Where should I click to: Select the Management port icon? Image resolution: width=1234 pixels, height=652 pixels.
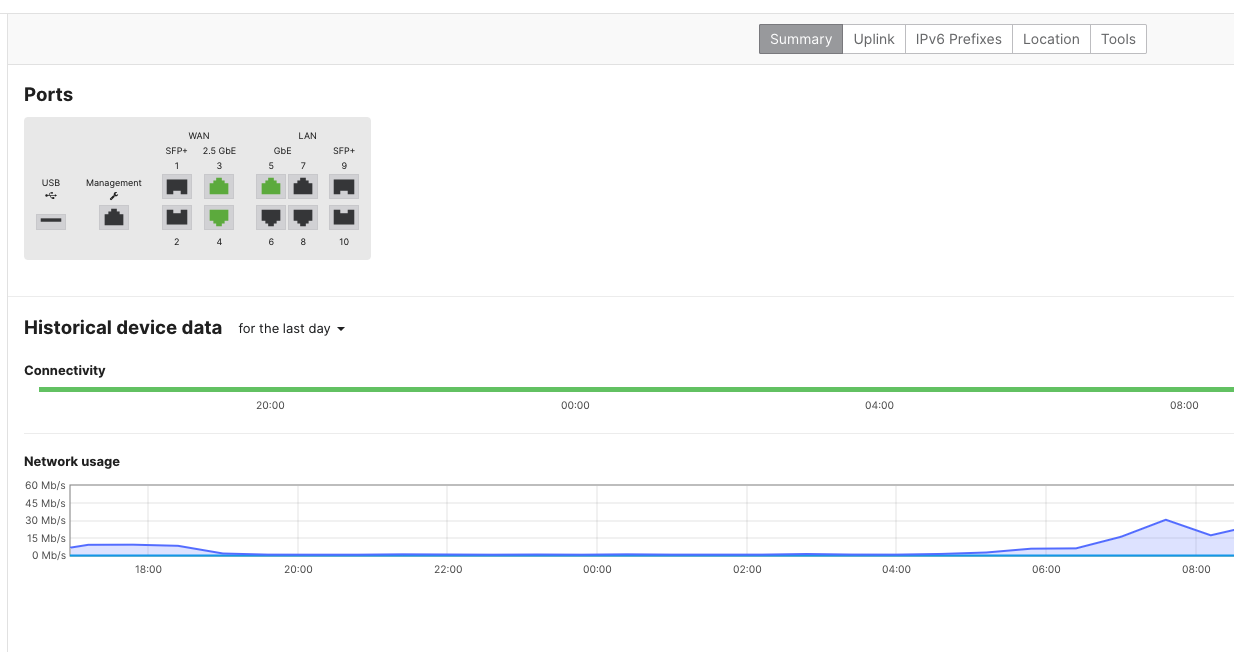coord(114,217)
